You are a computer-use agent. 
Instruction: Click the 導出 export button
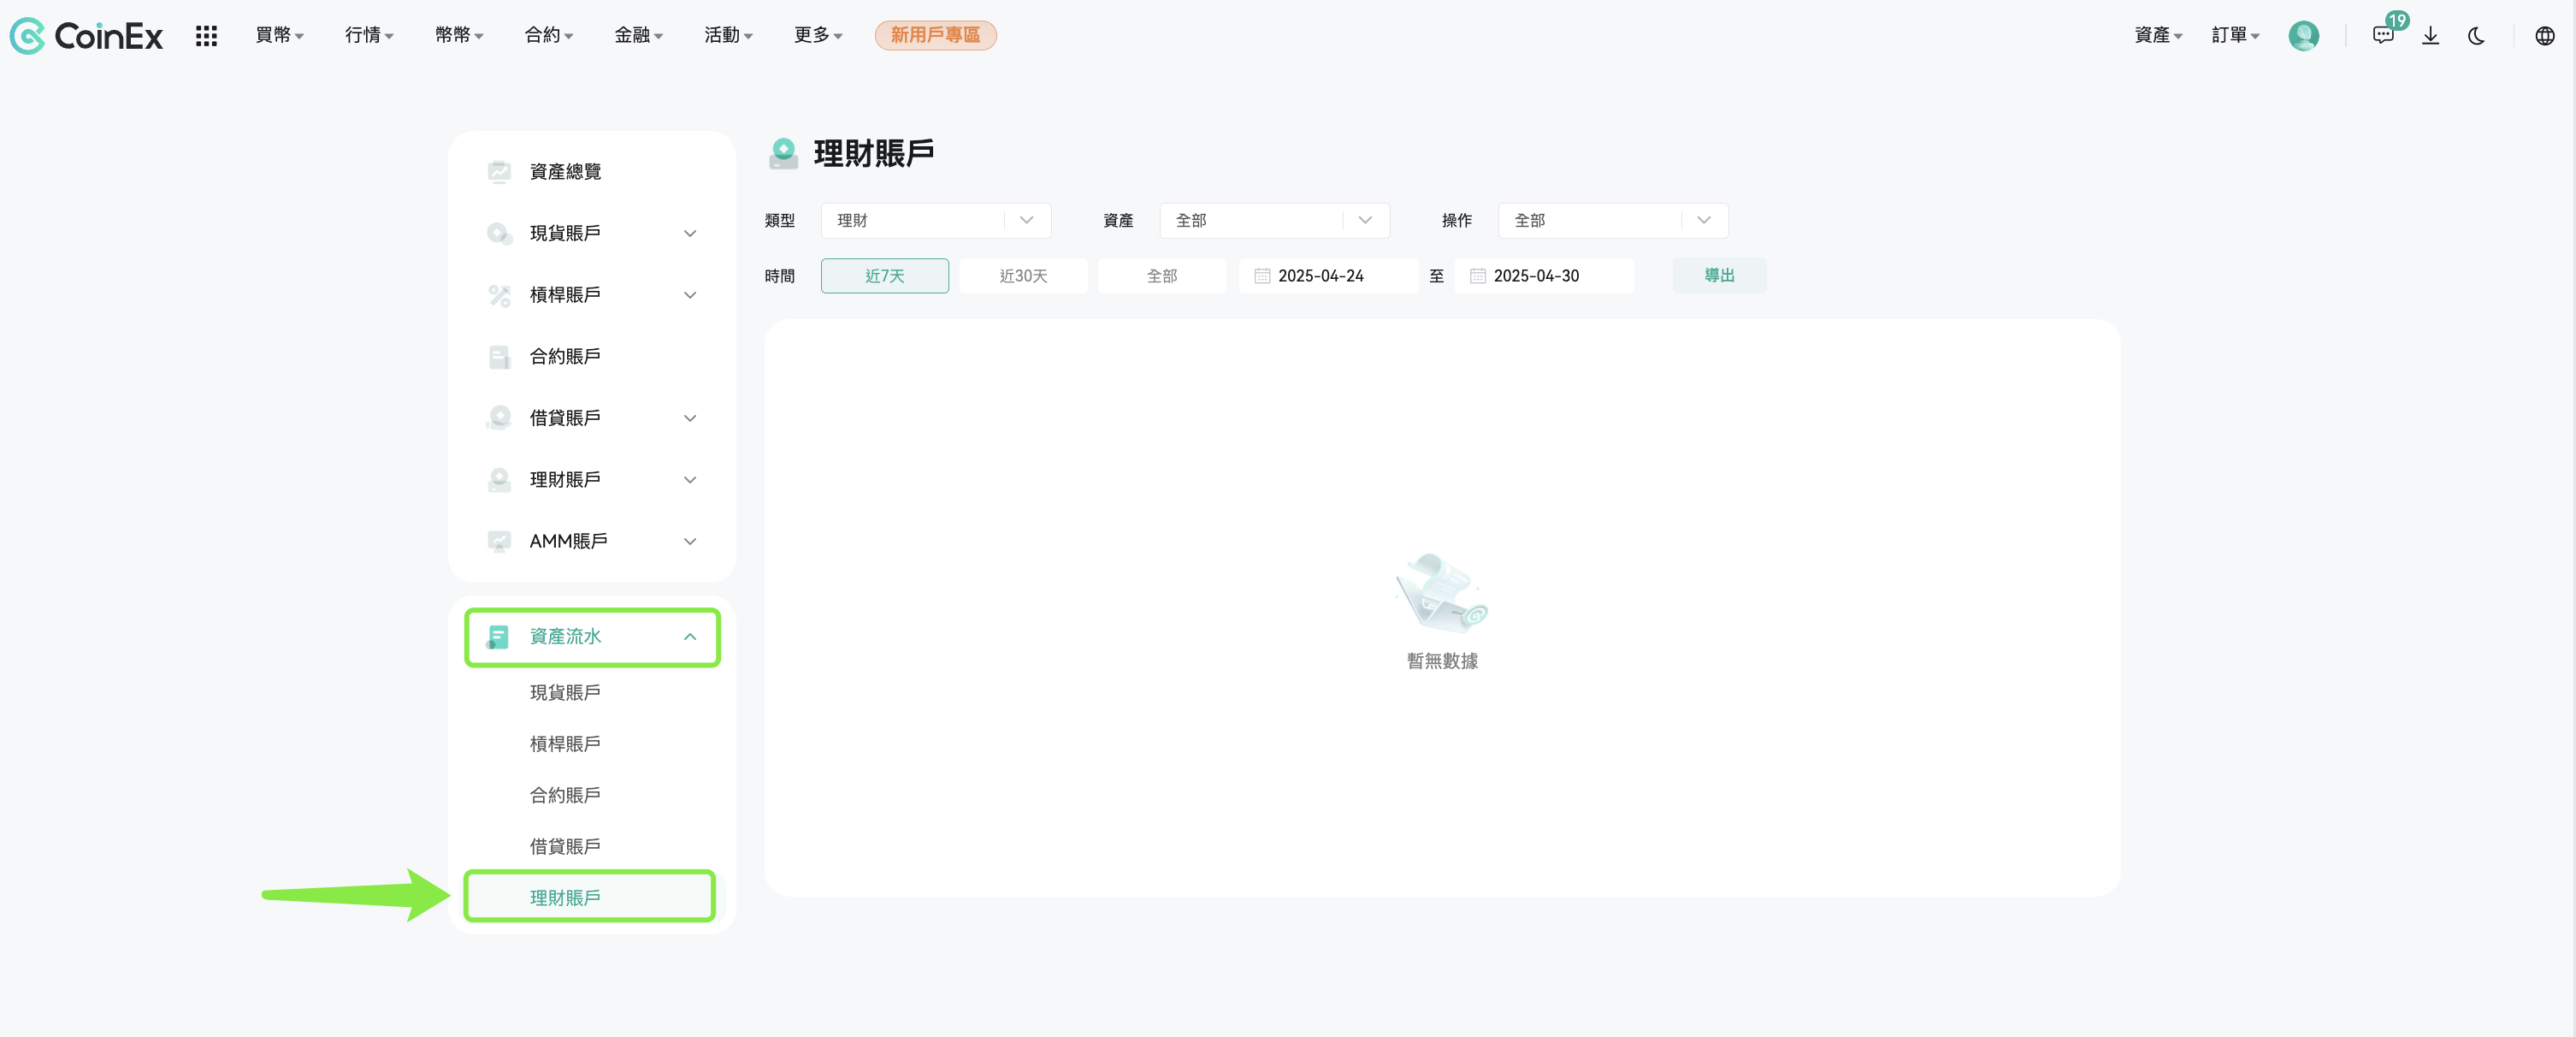[x=1719, y=276]
